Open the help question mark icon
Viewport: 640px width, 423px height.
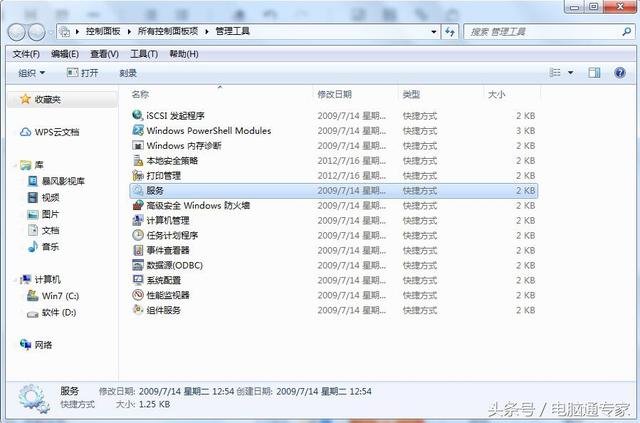[x=620, y=73]
